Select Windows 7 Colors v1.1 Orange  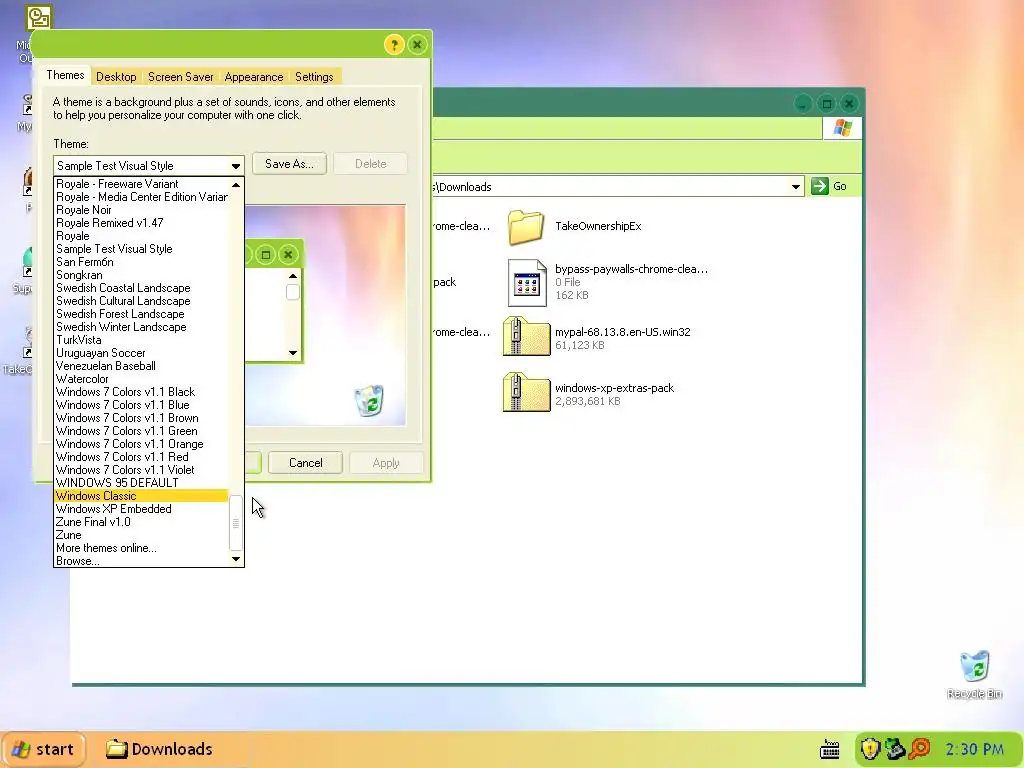pos(141,443)
